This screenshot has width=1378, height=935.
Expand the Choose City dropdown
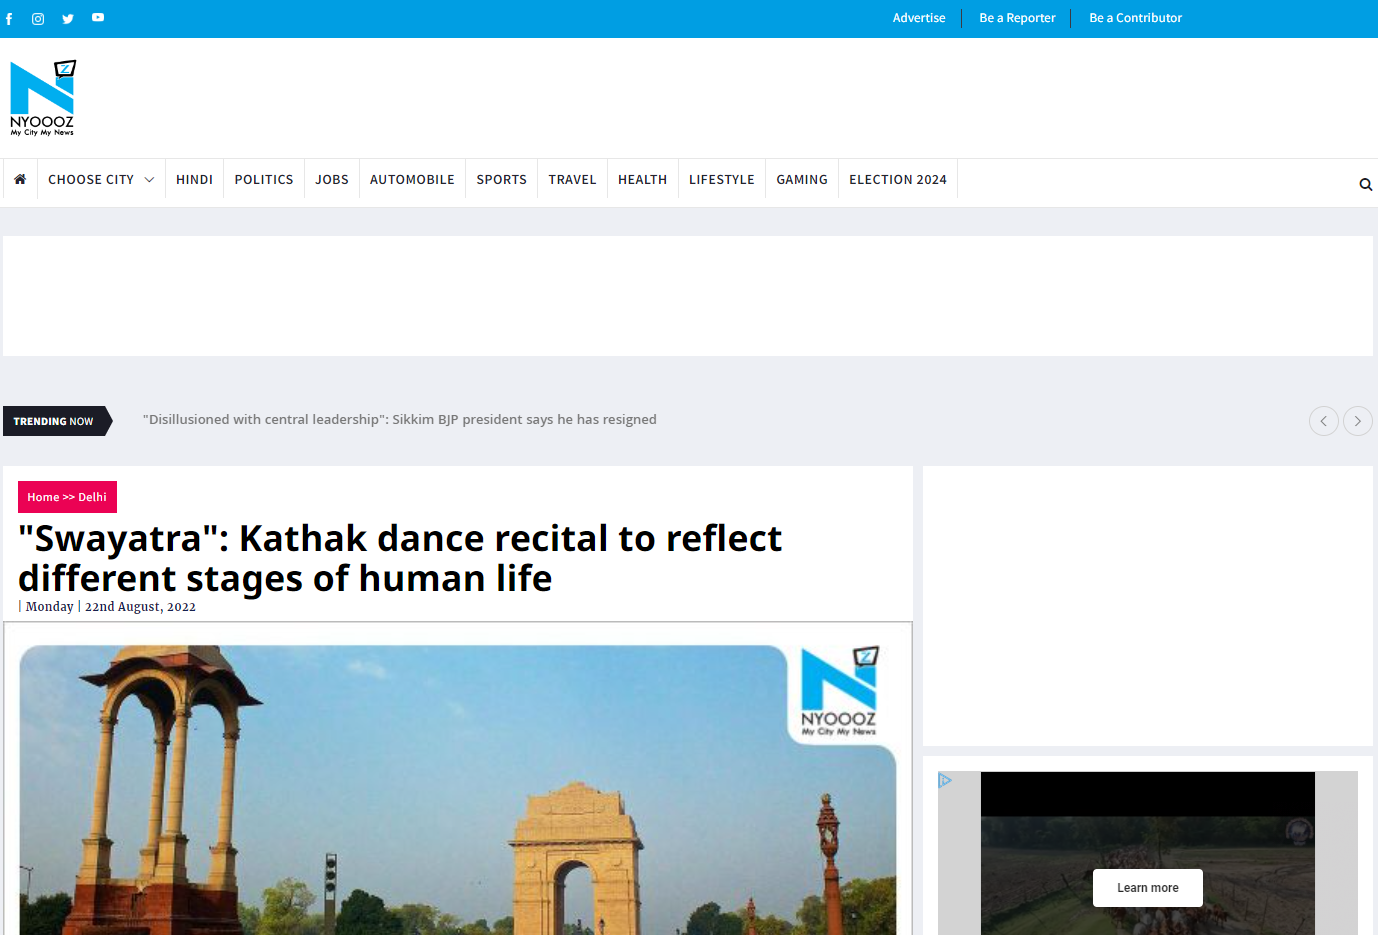pyautogui.click(x=100, y=180)
